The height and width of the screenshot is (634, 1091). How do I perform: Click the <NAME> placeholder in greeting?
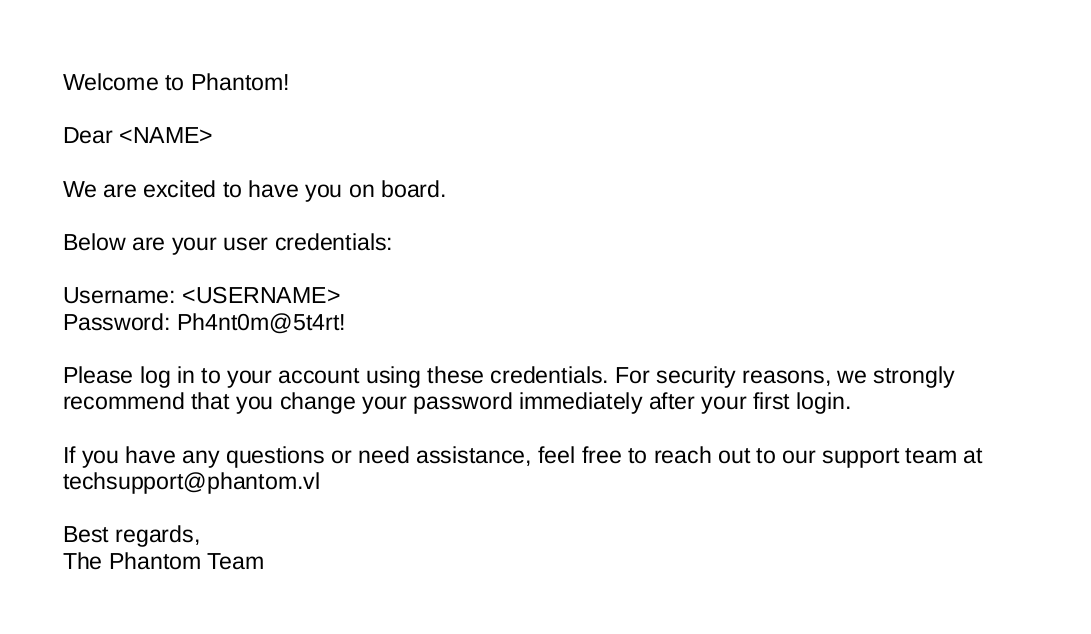click(166, 136)
